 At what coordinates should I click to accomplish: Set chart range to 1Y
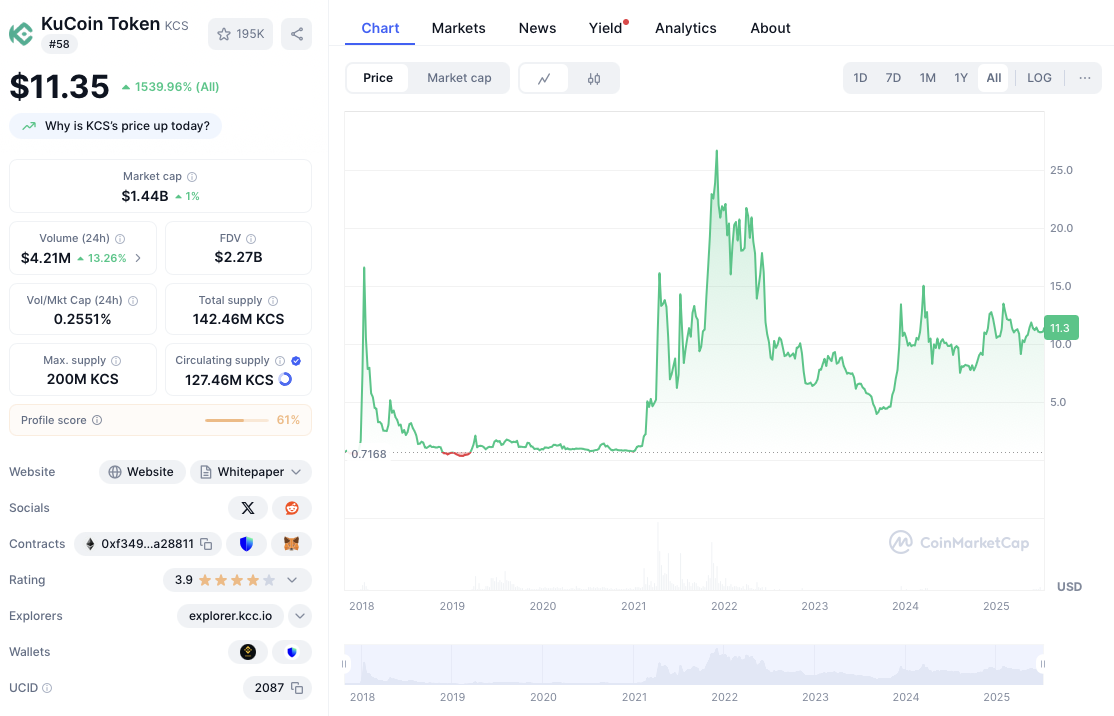[x=961, y=78]
